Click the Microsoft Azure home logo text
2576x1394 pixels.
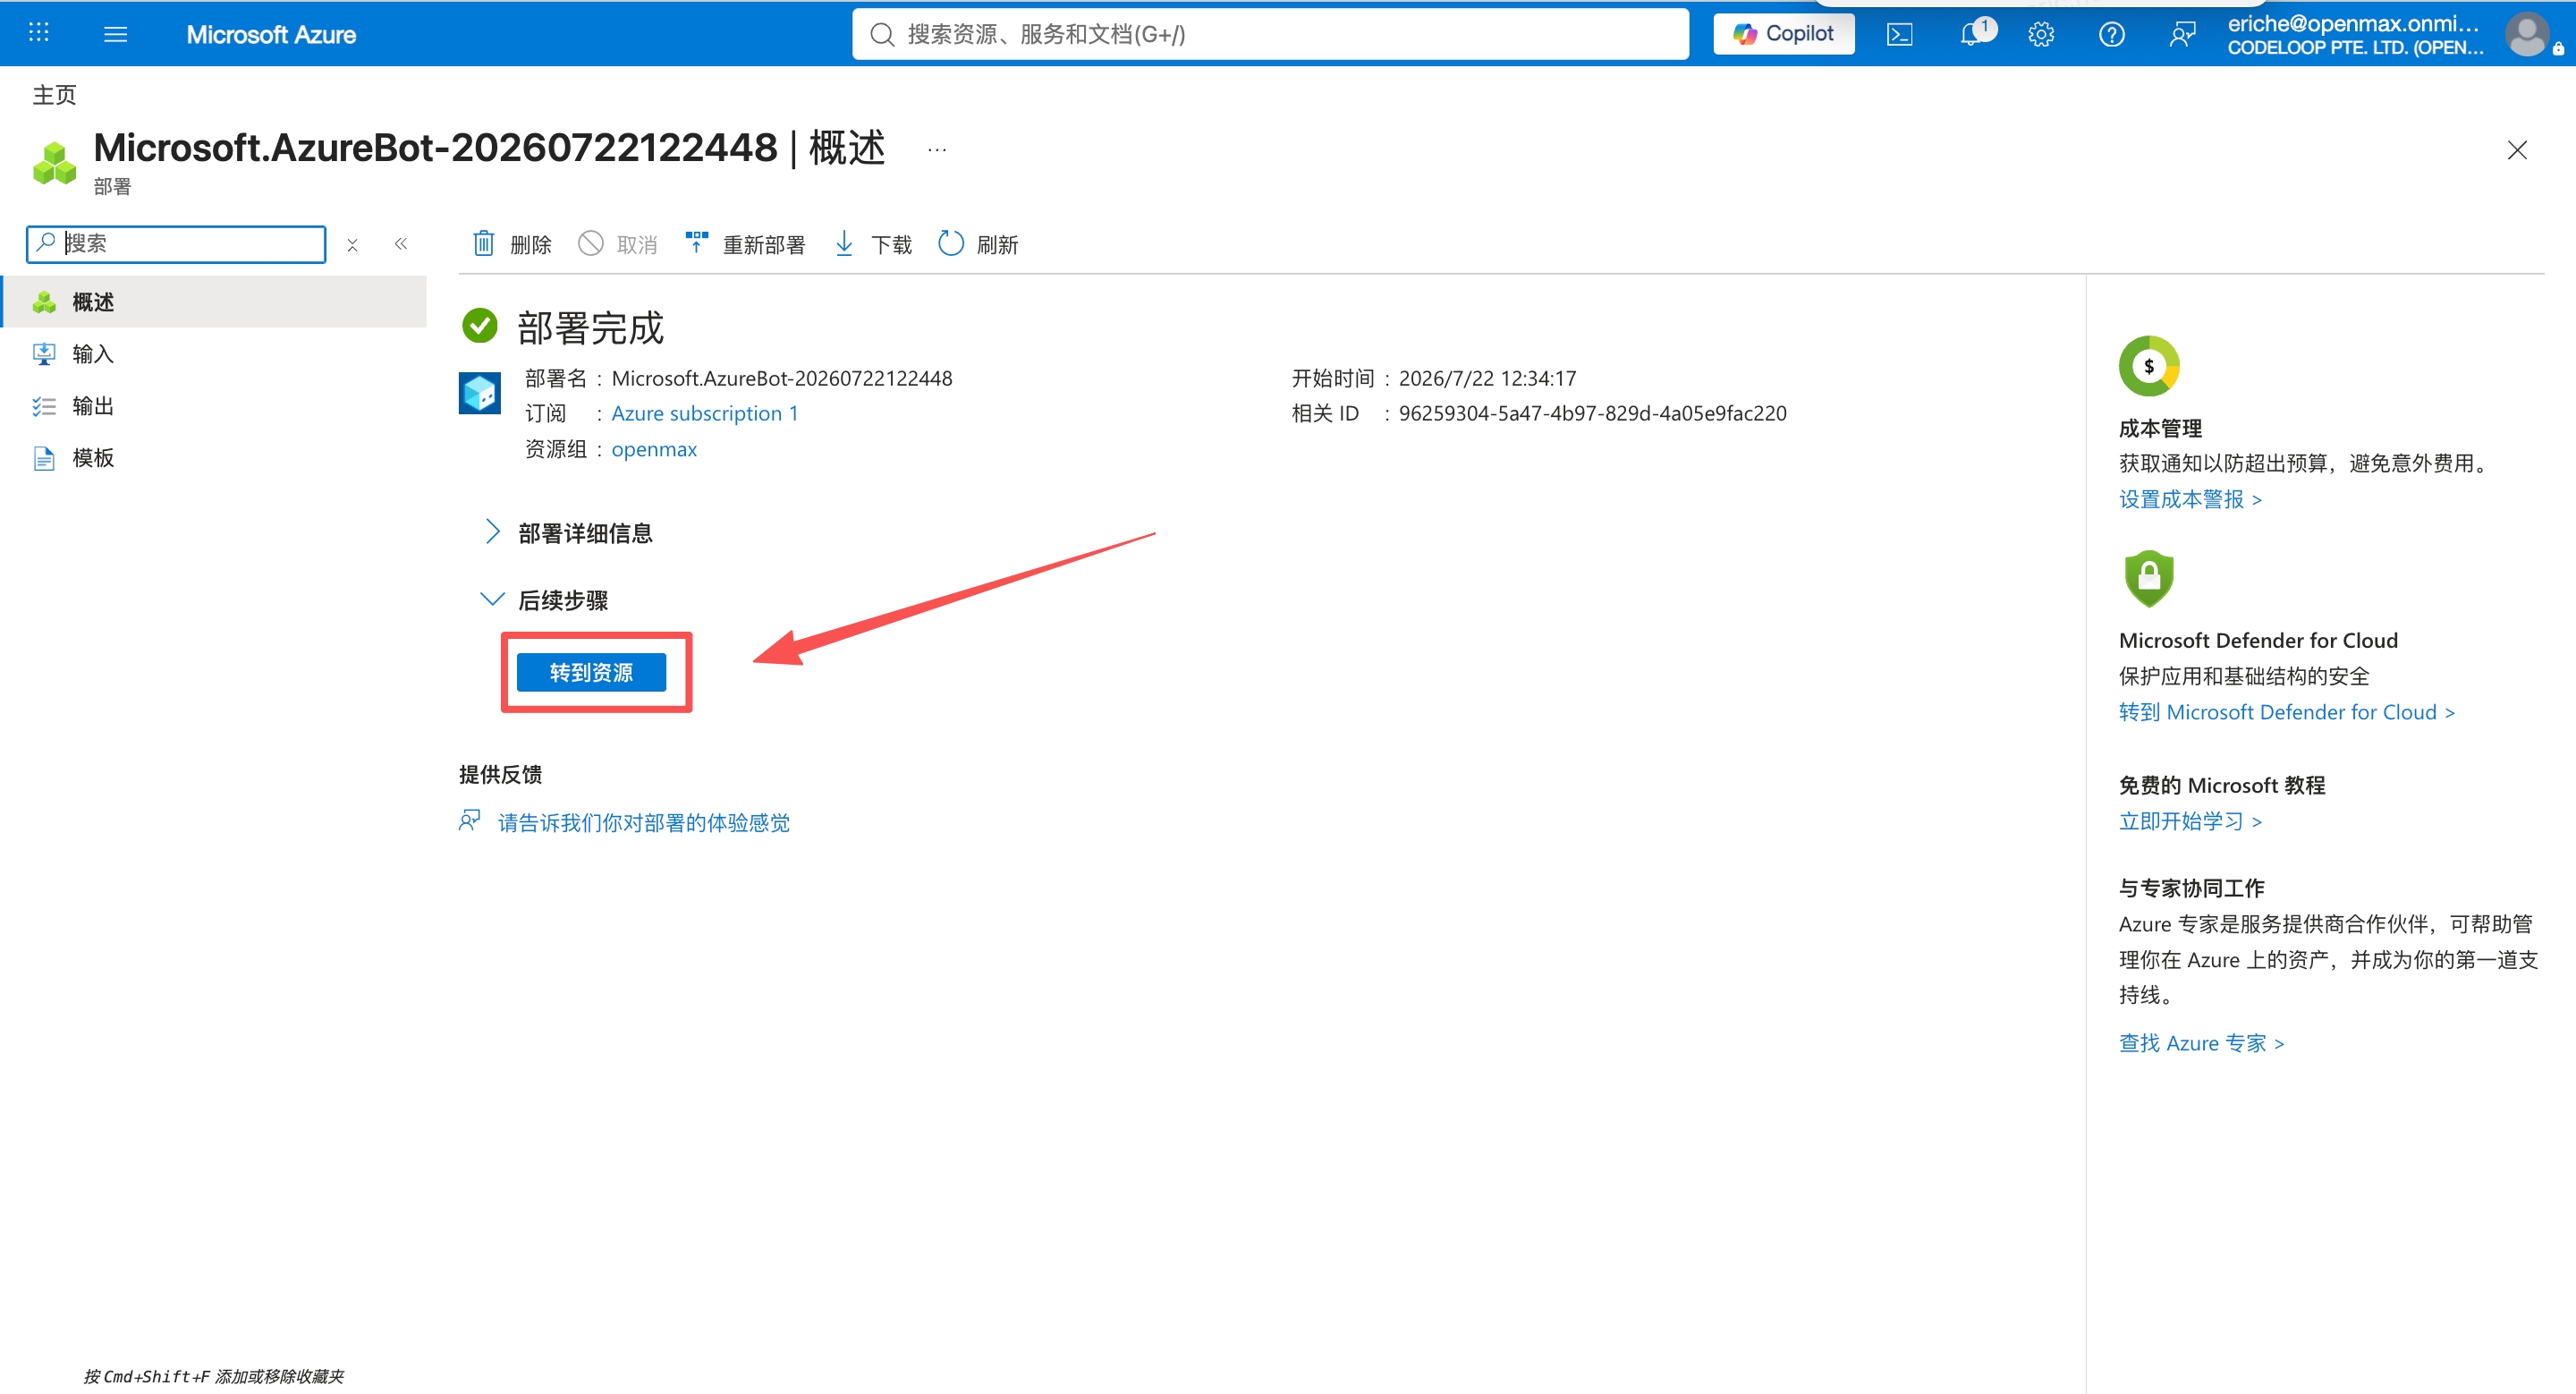[271, 34]
